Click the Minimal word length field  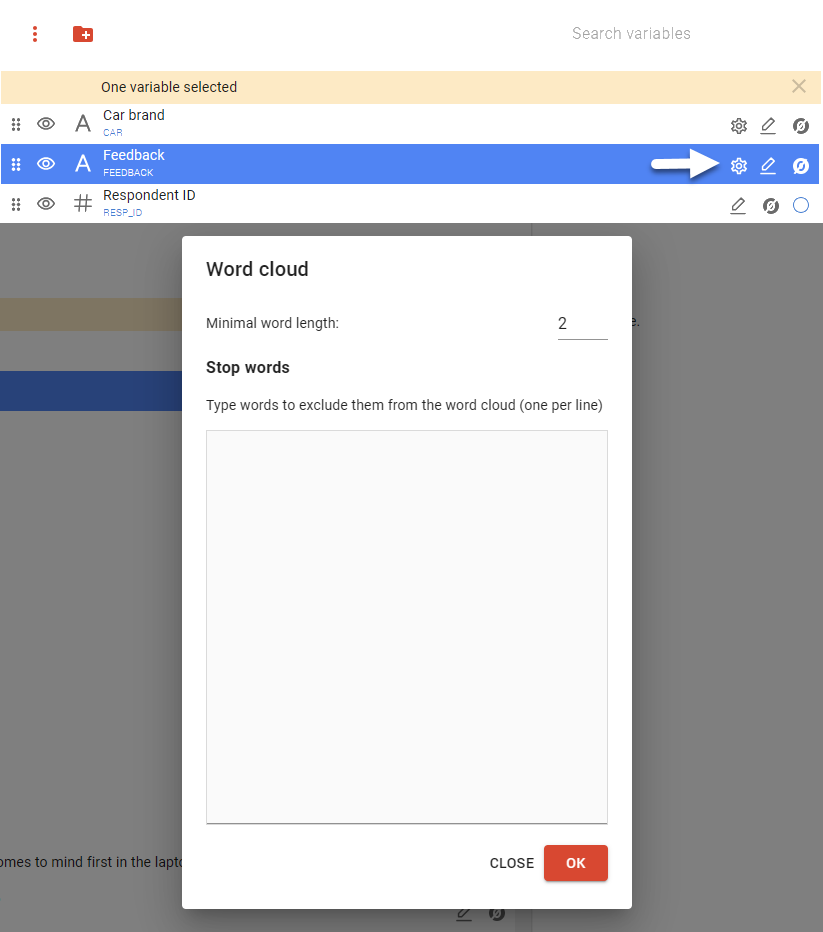pos(582,324)
